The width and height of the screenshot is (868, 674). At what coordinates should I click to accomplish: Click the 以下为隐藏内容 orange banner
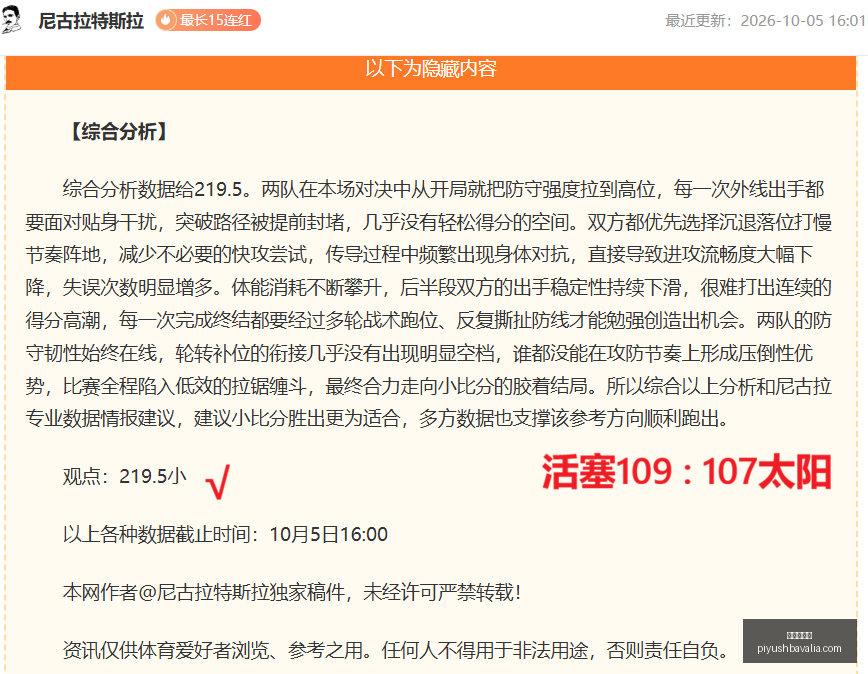[x=431, y=71]
